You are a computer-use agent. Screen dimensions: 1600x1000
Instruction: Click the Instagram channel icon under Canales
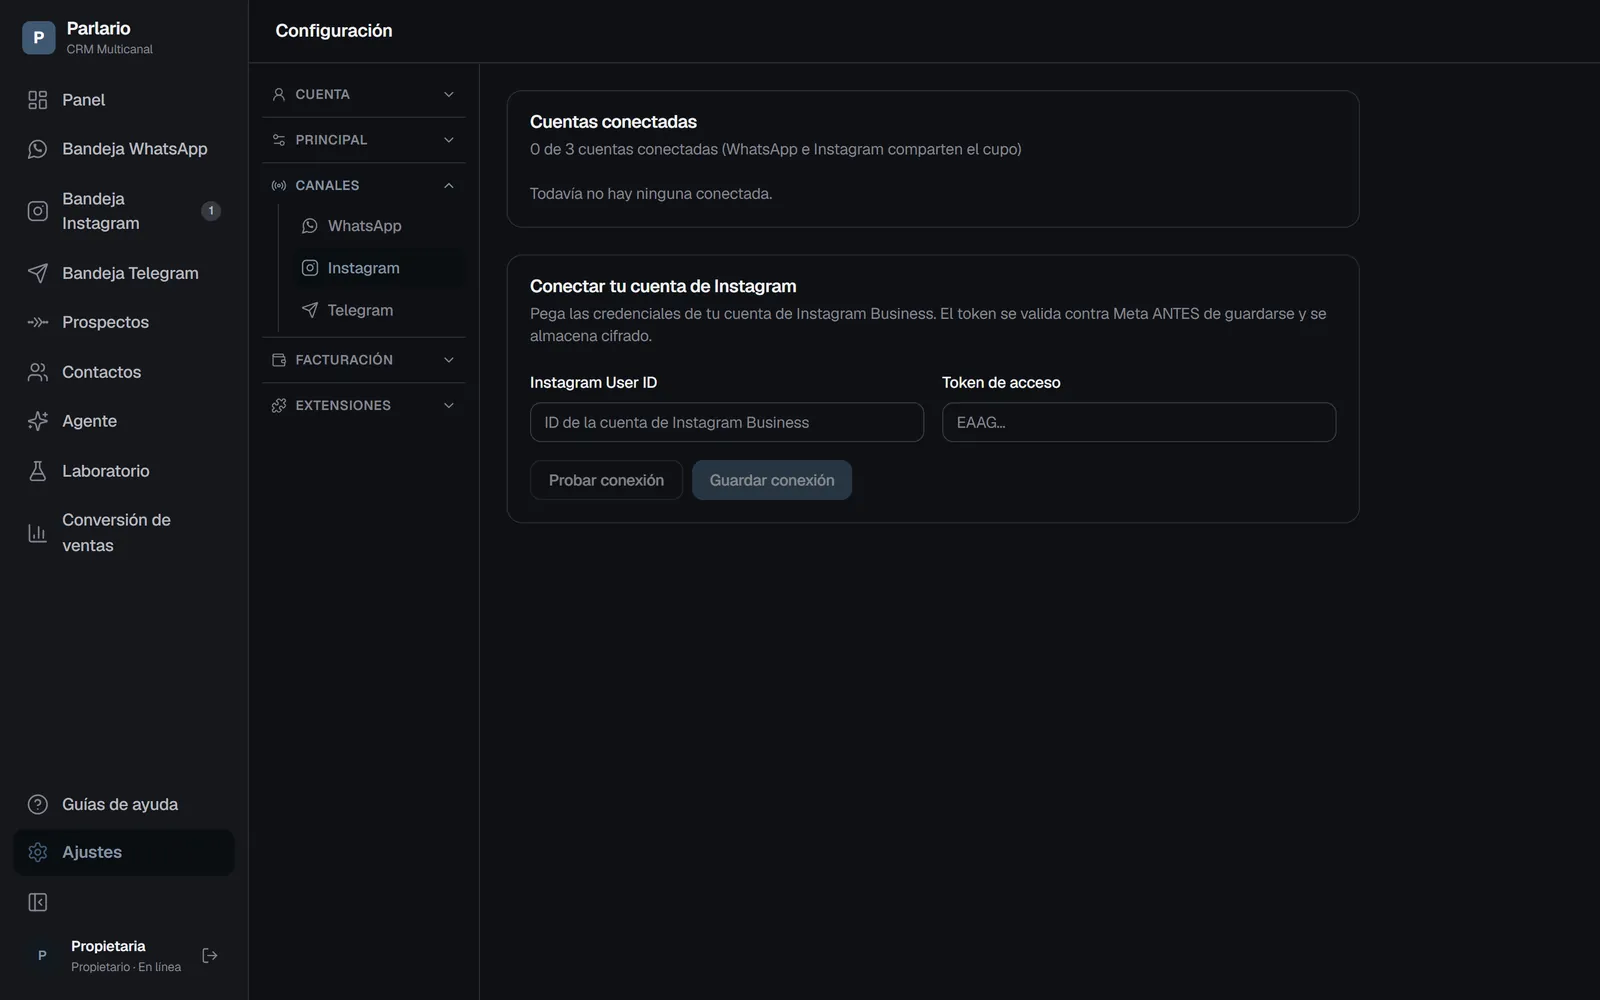click(310, 268)
